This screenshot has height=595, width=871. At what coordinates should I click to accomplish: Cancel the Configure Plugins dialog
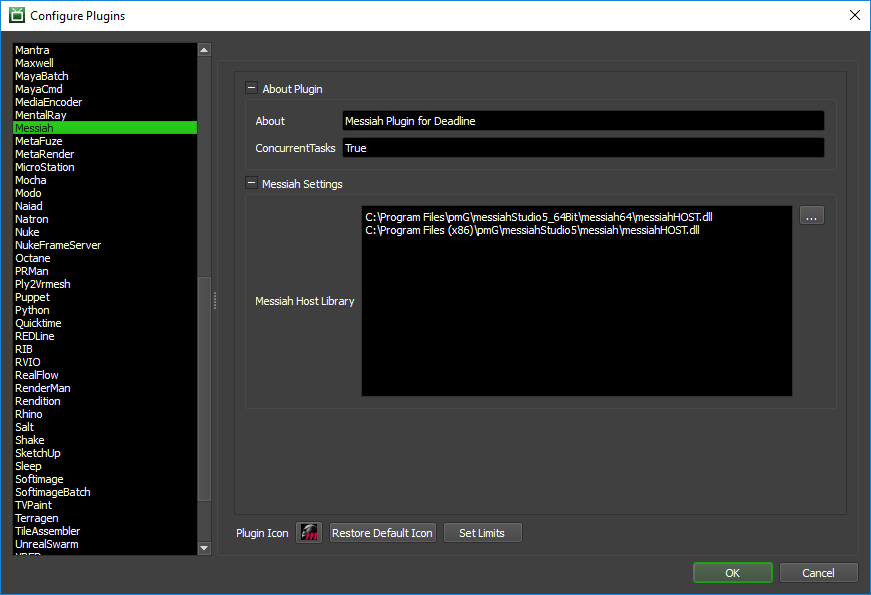pyautogui.click(x=818, y=573)
